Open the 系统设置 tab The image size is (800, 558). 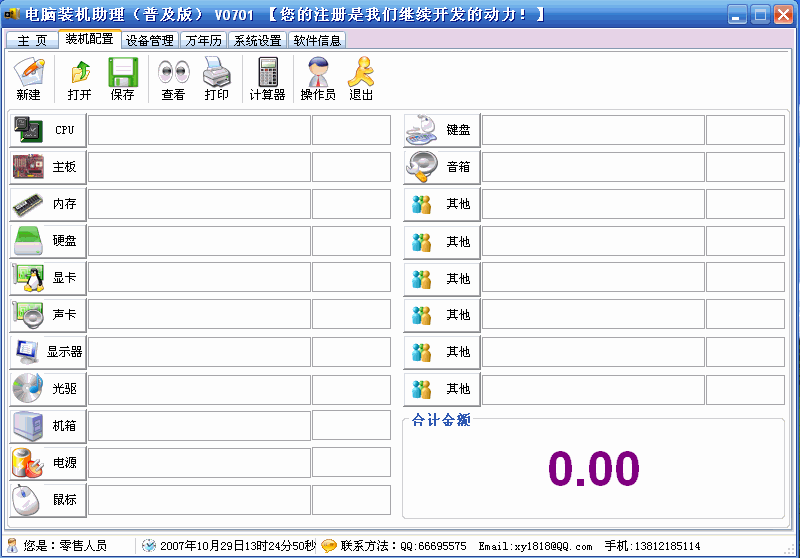(x=257, y=41)
